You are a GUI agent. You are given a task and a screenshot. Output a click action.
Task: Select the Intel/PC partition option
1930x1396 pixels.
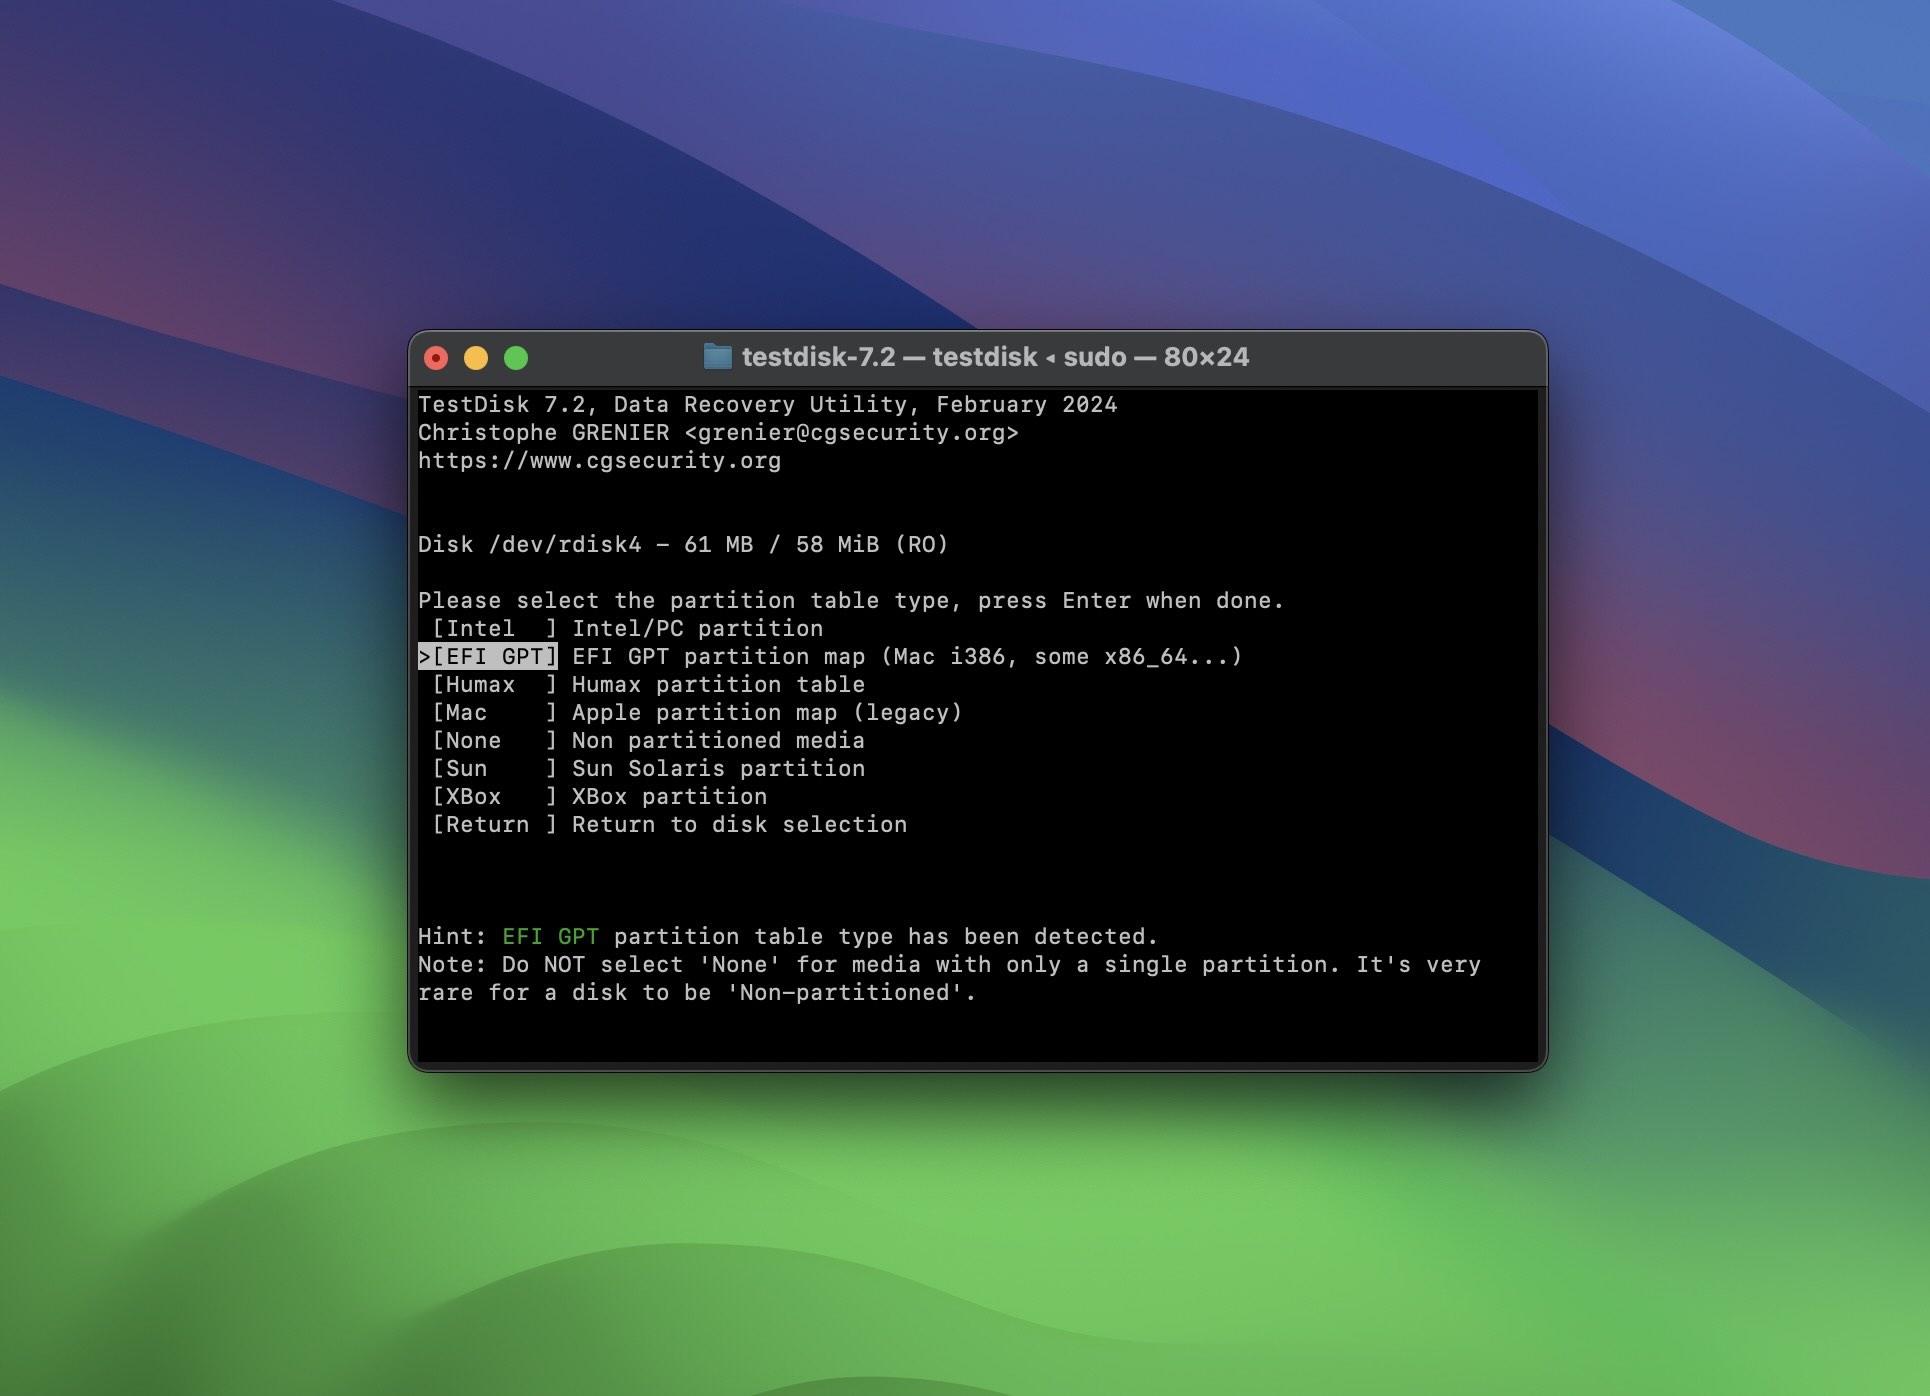pyautogui.click(x=627, y=629)
